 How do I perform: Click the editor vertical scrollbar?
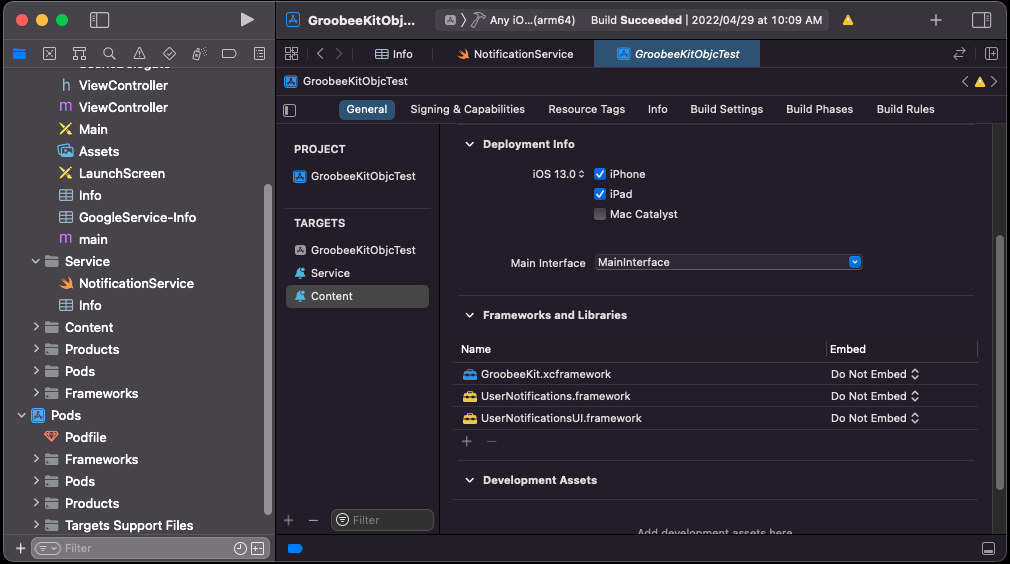pyautogui.click(x=1000, y=361)
